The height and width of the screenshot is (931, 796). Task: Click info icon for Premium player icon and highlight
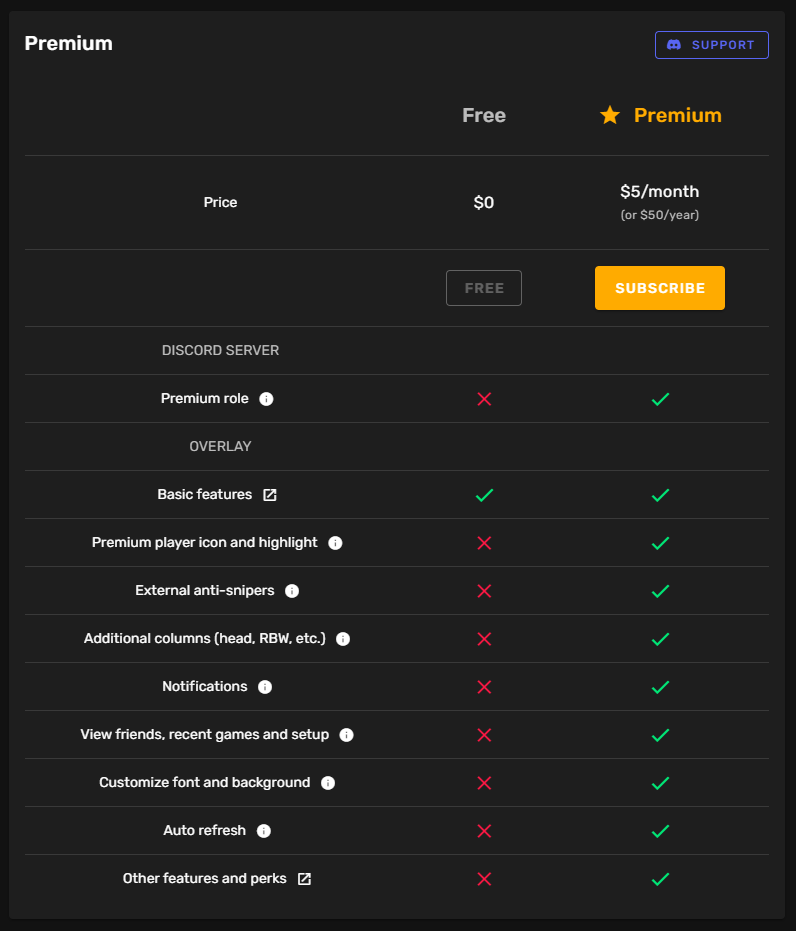click(x=335, y=543)
